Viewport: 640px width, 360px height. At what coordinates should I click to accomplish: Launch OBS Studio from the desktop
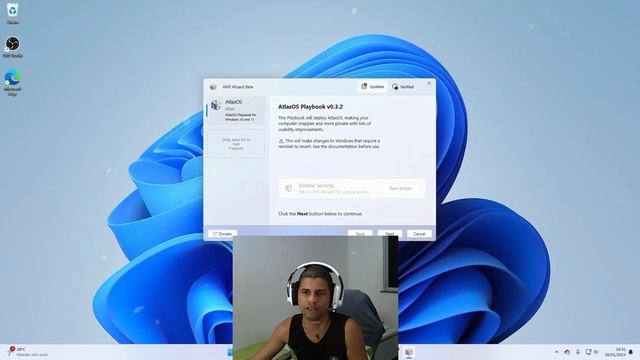pyautogui.click(x=13, y=47)
